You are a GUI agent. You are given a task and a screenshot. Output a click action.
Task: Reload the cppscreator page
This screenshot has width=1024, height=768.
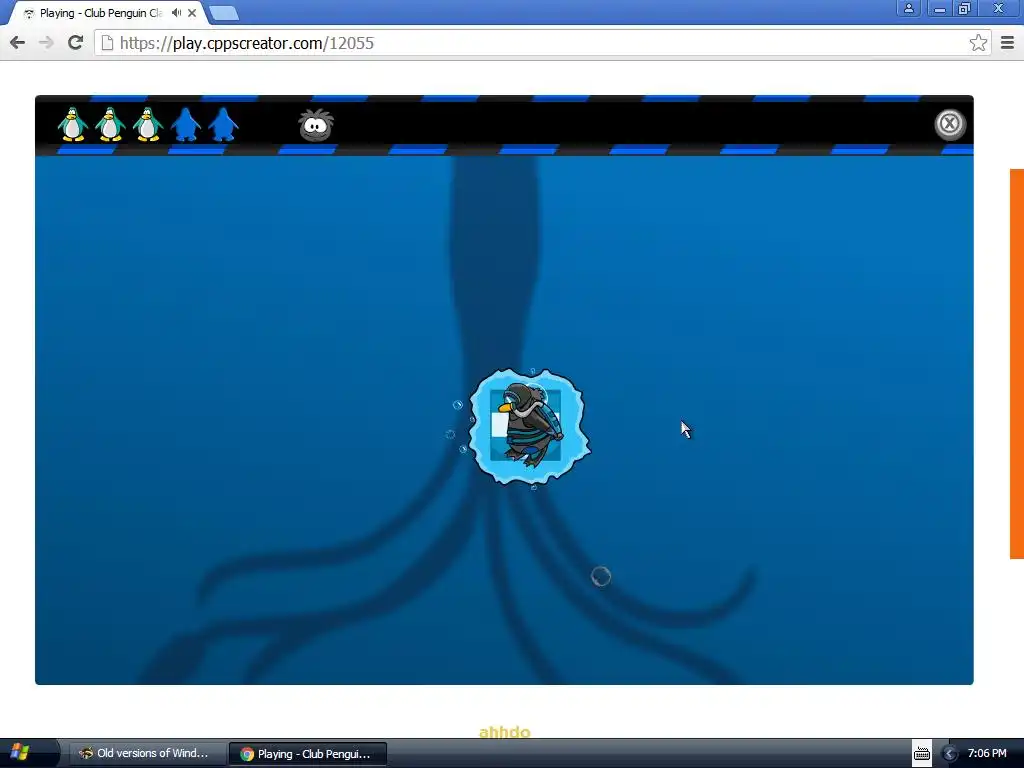(76, 43)
